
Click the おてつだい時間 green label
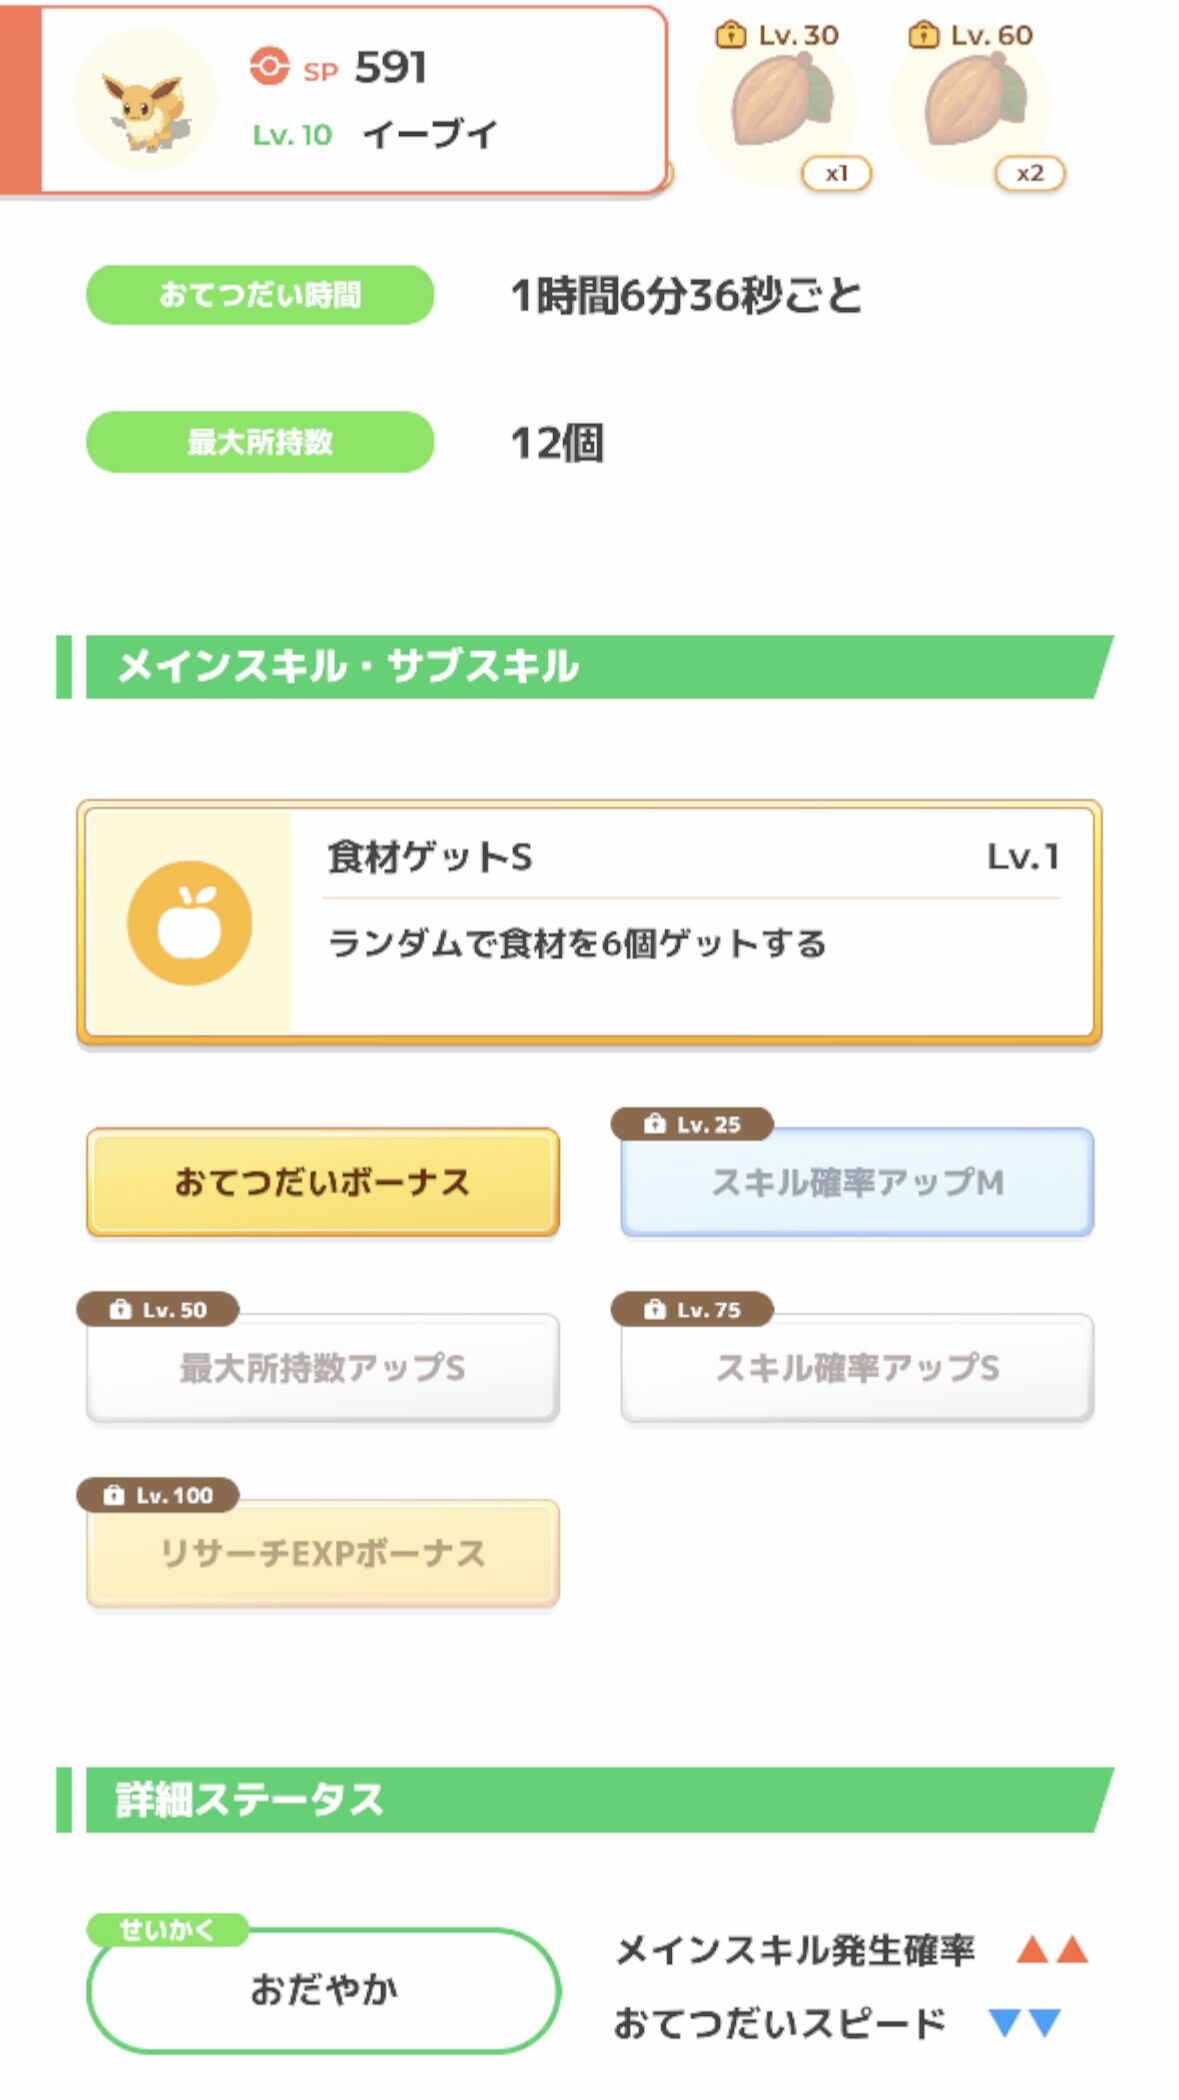point(260,295)
